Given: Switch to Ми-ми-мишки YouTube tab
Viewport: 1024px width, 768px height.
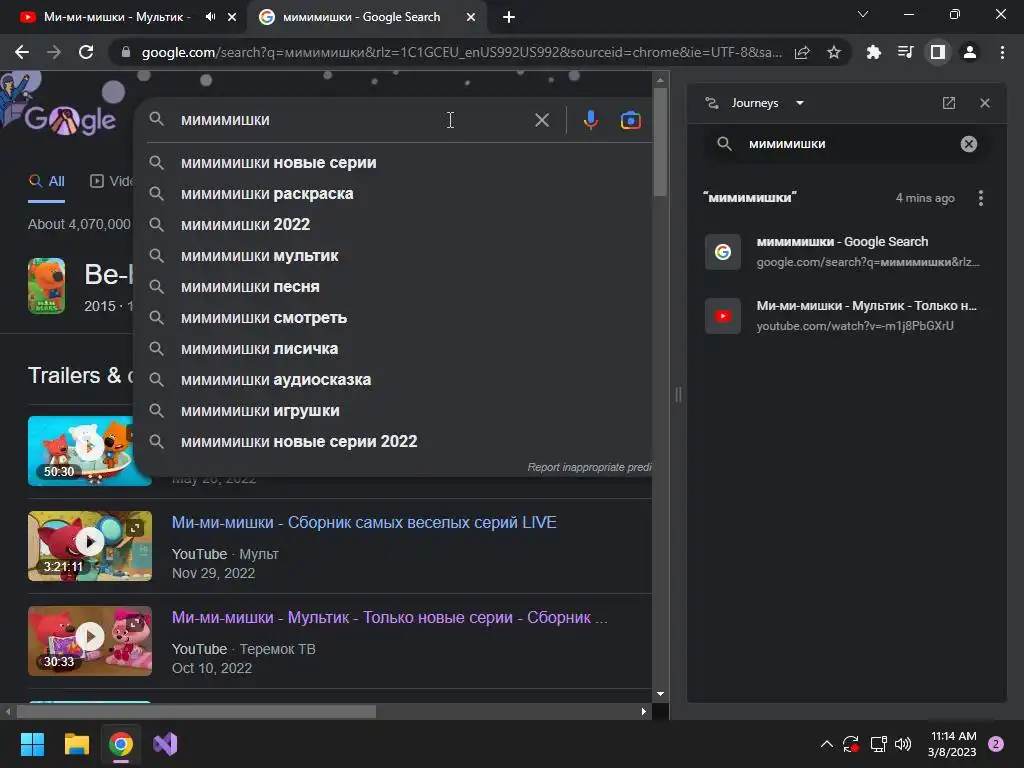Looking at the screenshot, I should 117,17.
